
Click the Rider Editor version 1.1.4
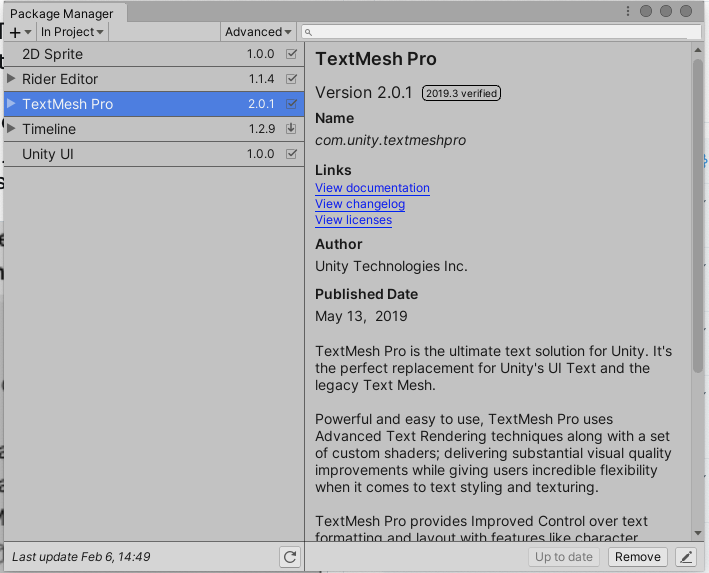click(261, 79)
